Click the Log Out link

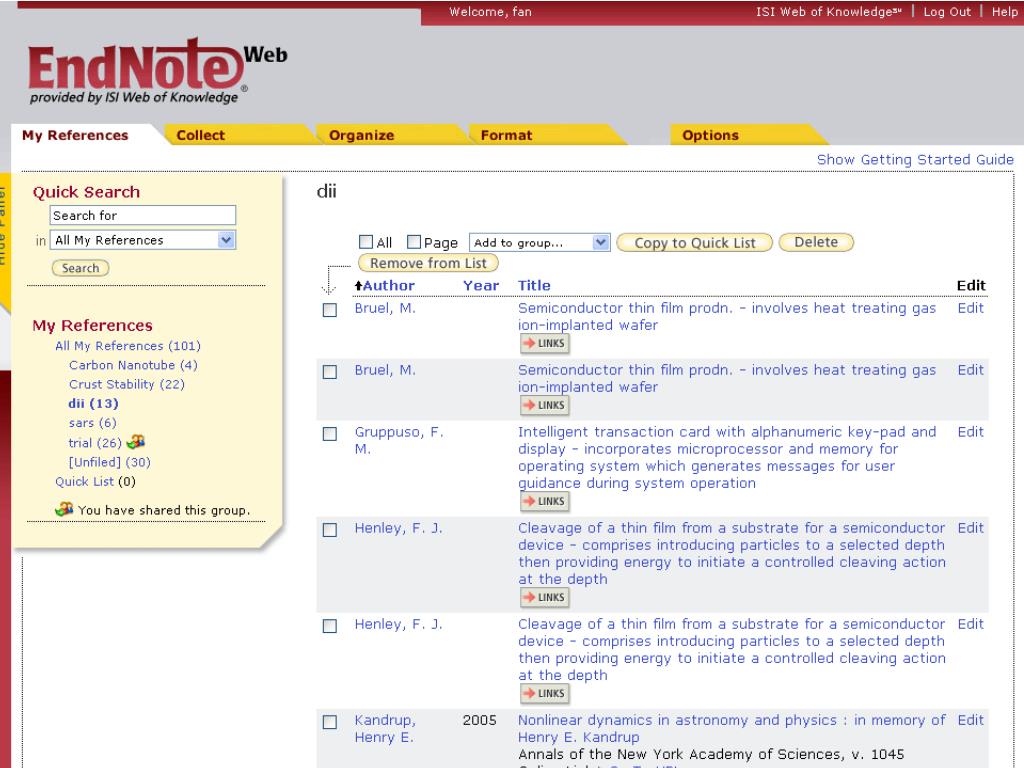947,12
